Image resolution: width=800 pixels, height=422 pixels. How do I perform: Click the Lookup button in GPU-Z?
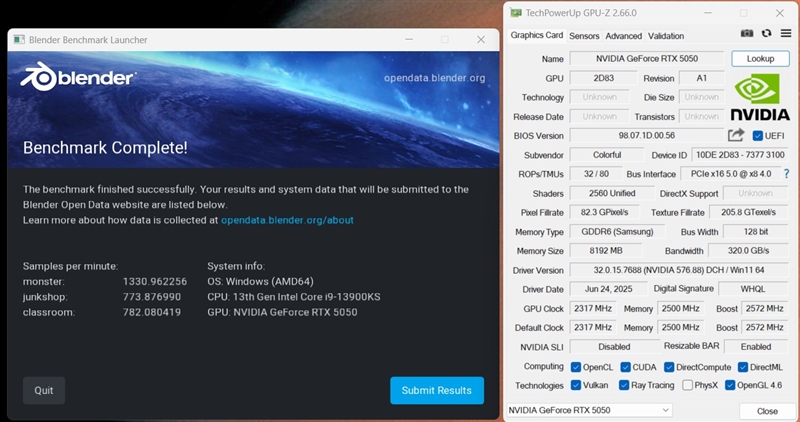760,59
